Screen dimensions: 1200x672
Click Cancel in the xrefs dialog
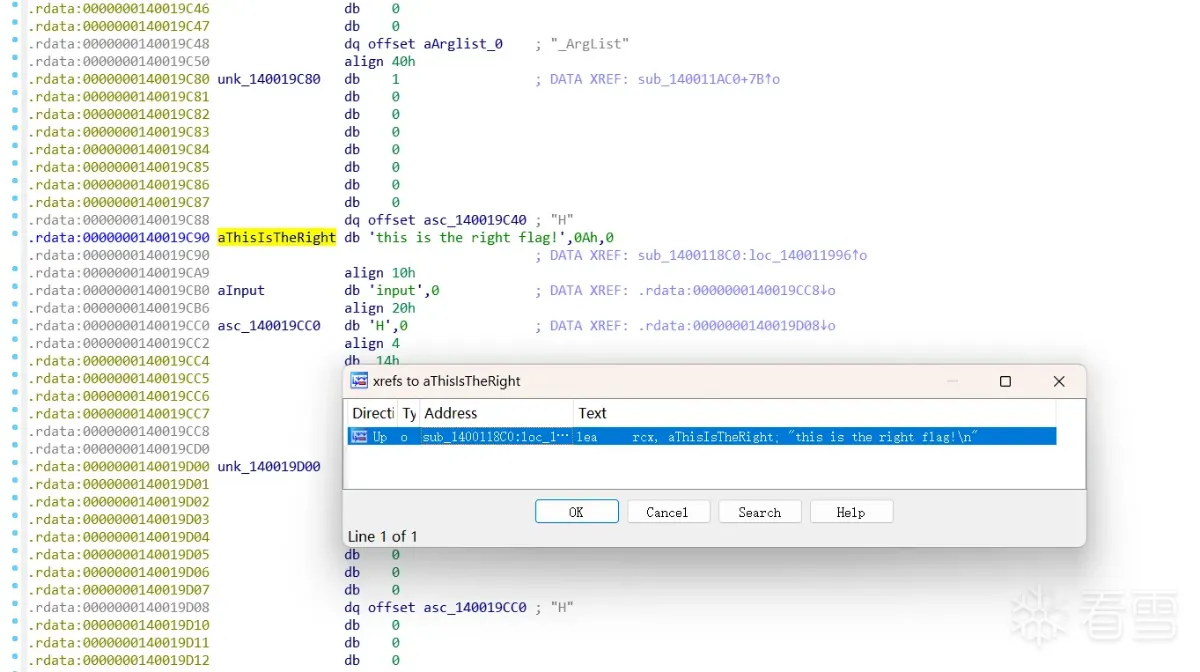coord(668,512)
